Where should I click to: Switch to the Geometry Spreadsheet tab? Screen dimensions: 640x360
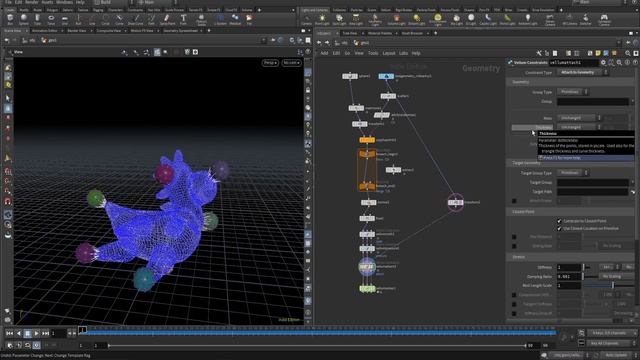(180, 31)
